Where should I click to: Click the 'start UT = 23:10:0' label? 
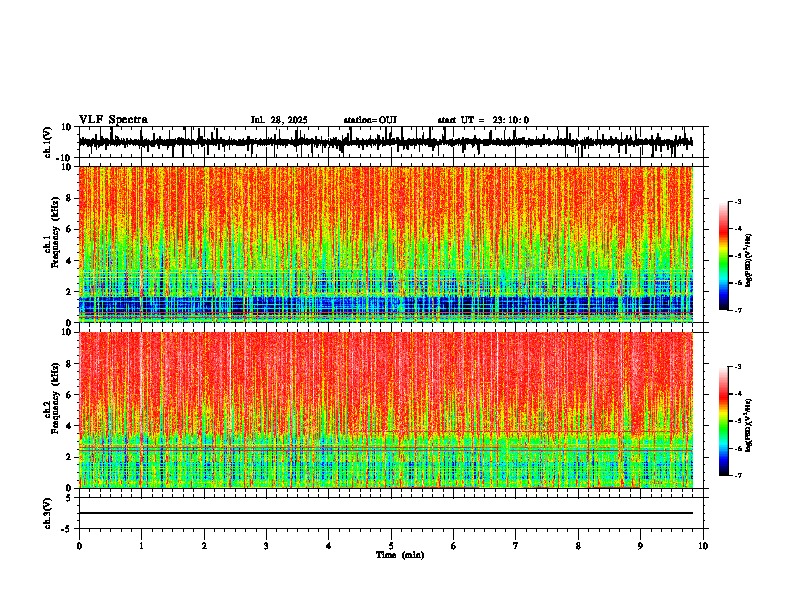(x=483, y=120)
